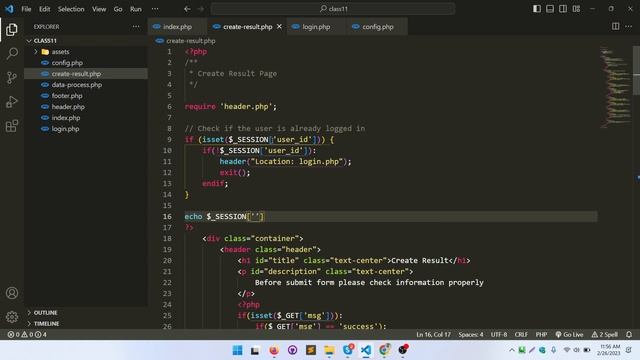The image size is (640, 360).
Task: Open the File menu
Action: [x=26, y=9]
